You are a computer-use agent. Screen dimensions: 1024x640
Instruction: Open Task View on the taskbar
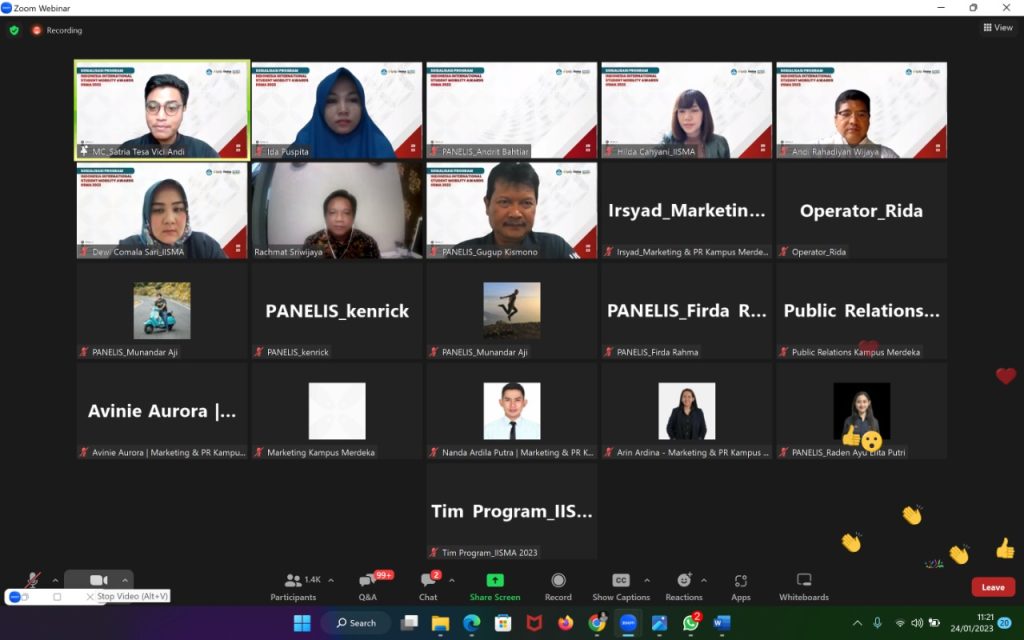(409, 623)
